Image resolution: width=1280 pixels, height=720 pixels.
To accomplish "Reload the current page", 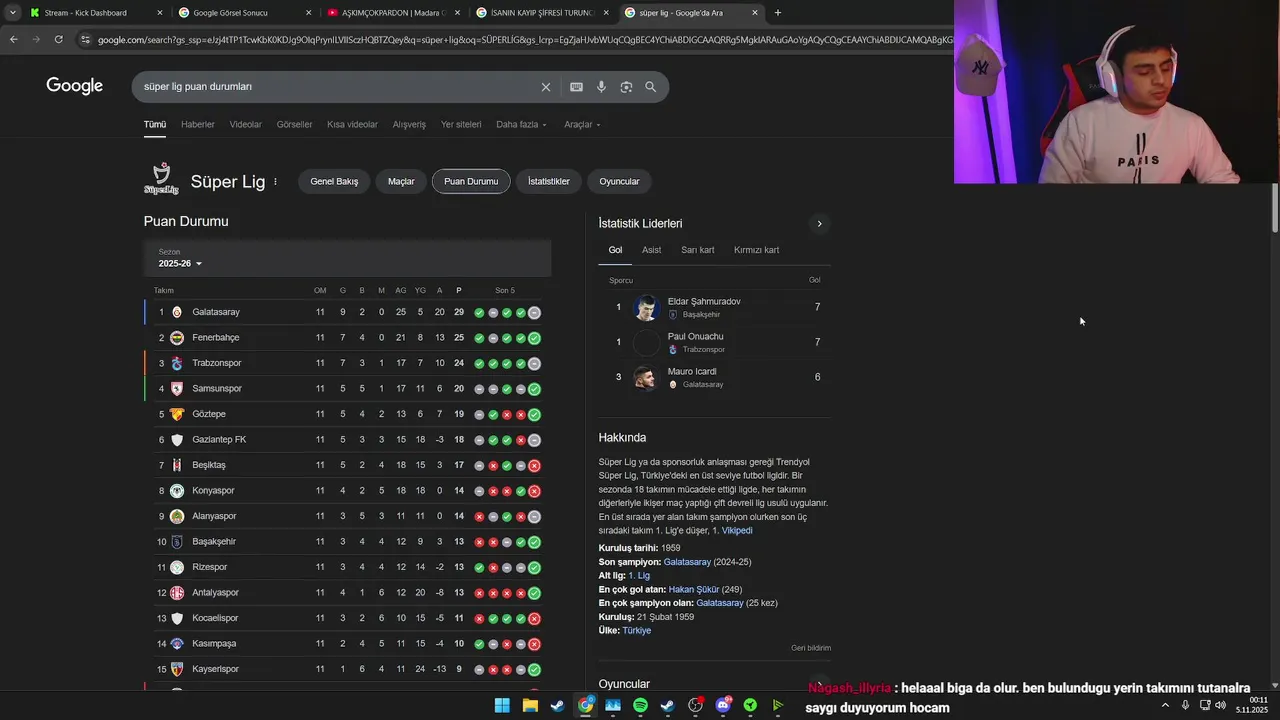I will click(59, 39).
